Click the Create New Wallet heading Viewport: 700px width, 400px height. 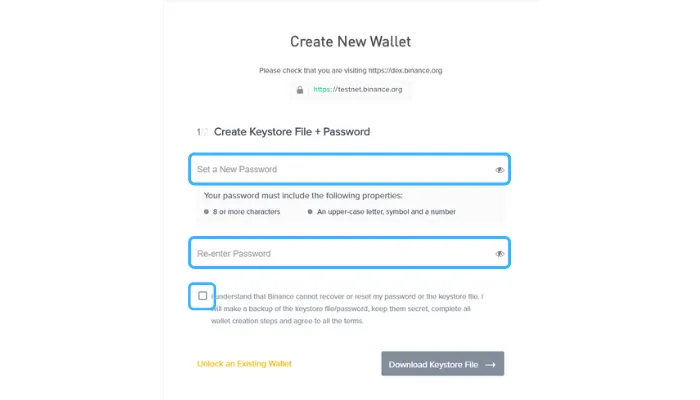point(350,42)
